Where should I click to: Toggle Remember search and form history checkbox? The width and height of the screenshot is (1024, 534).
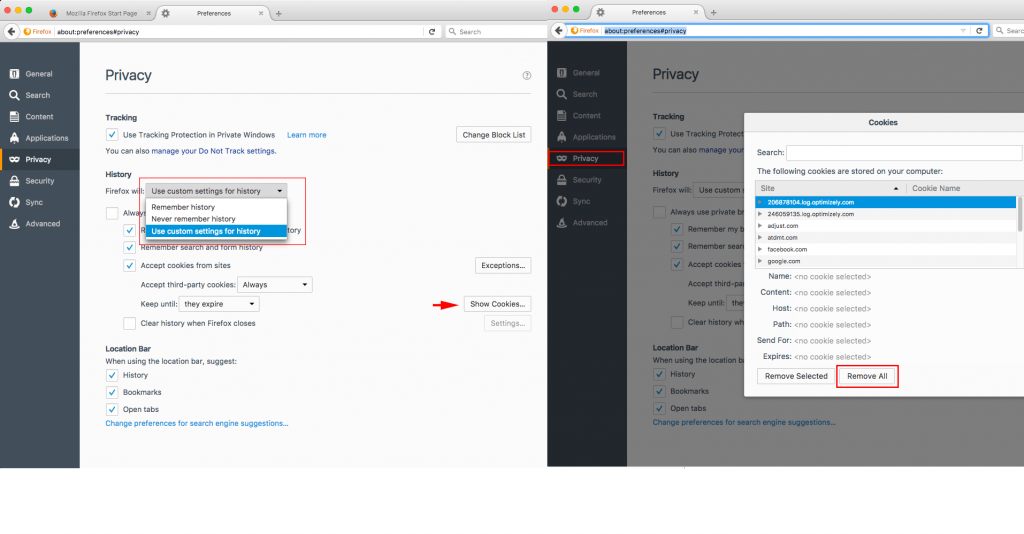coord(129,247)
